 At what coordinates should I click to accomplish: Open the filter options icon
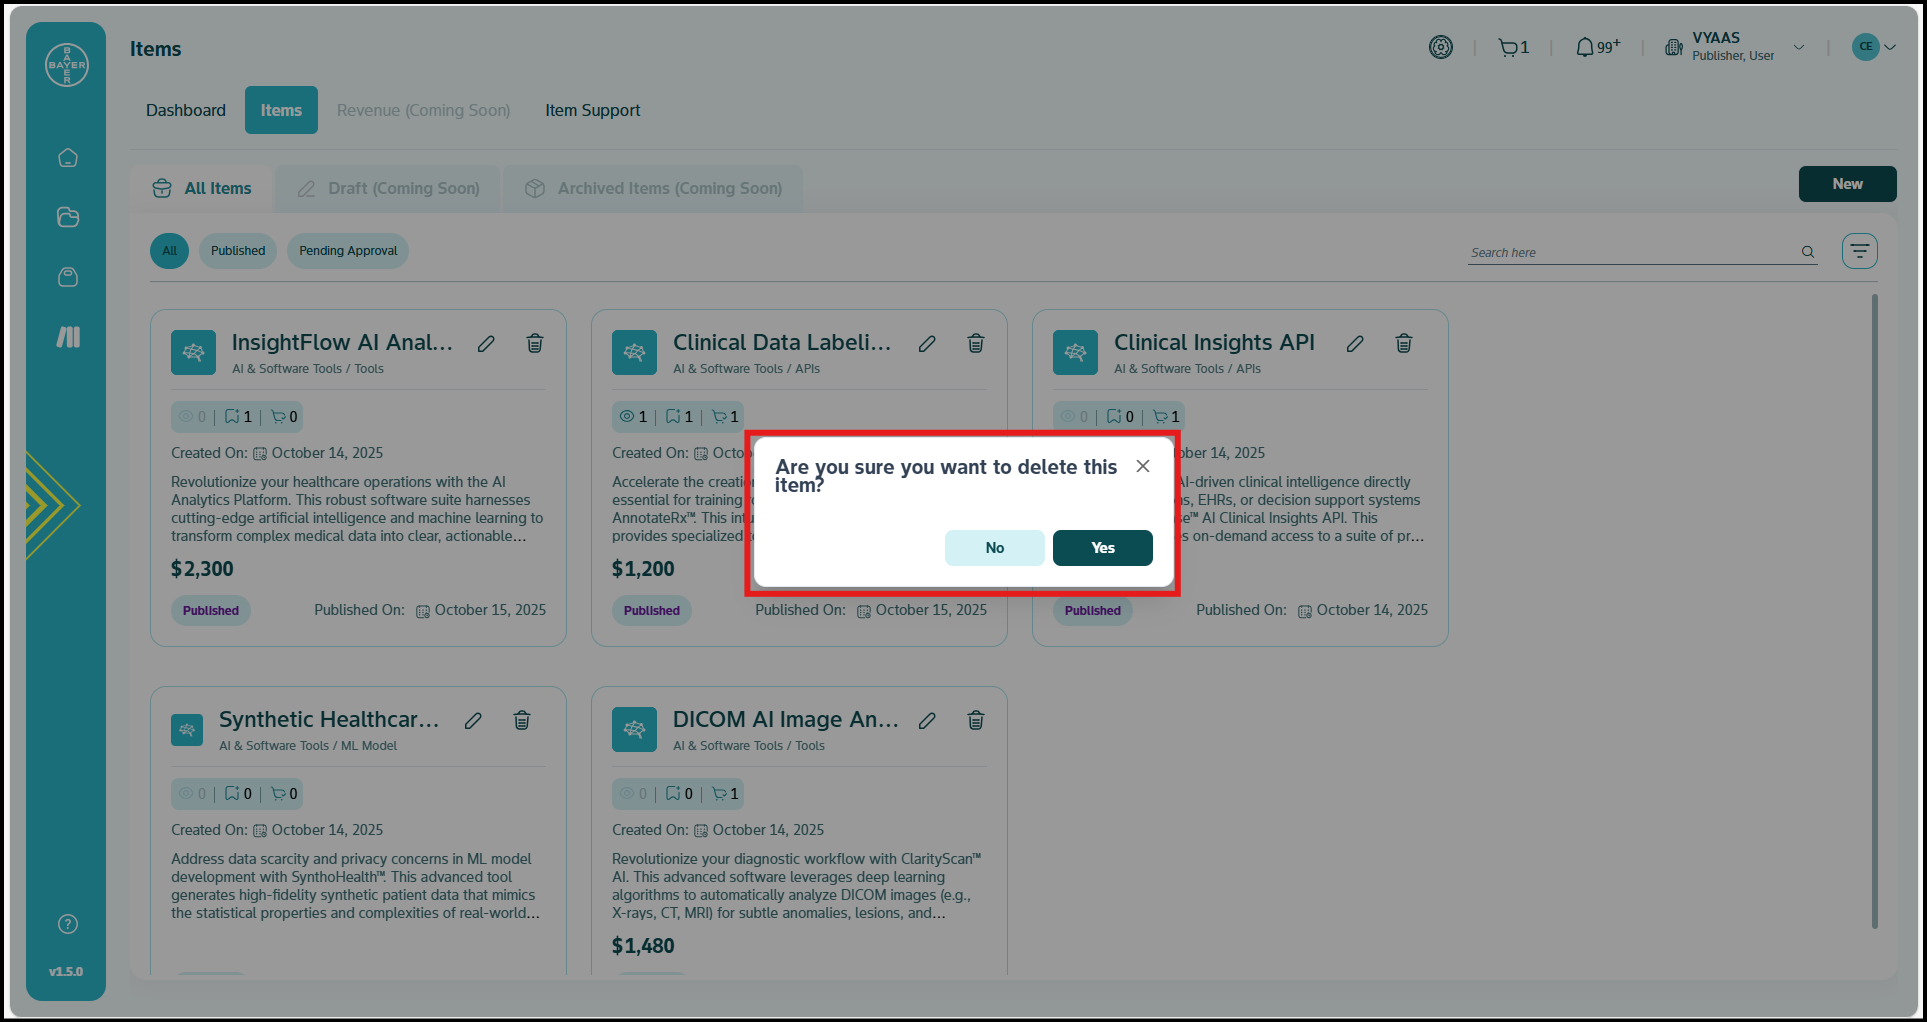pyautogui.click(x=1859, y=251)
